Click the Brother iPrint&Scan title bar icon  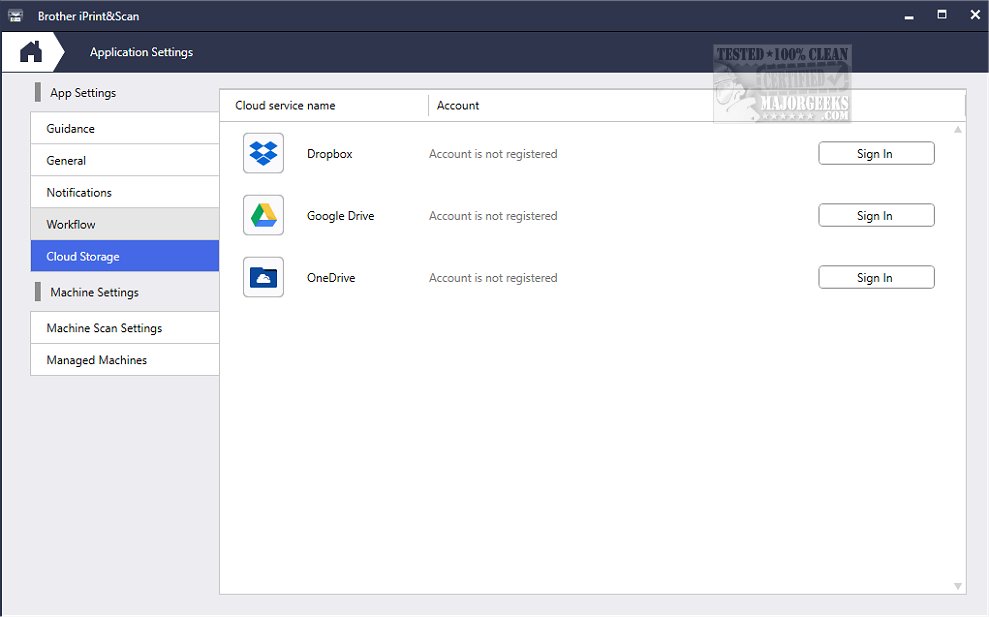click(16, 16)
